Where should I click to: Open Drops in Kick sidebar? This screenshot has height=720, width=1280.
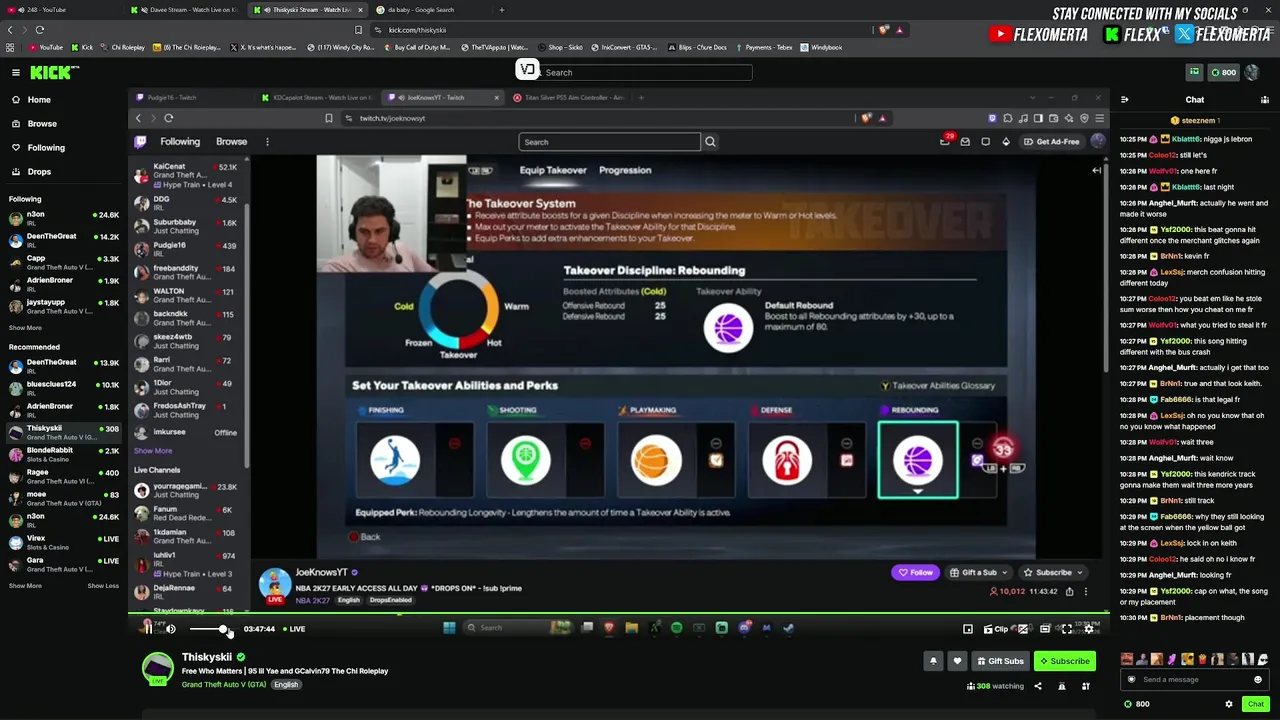pyautogui.click(x=39, y=172)
